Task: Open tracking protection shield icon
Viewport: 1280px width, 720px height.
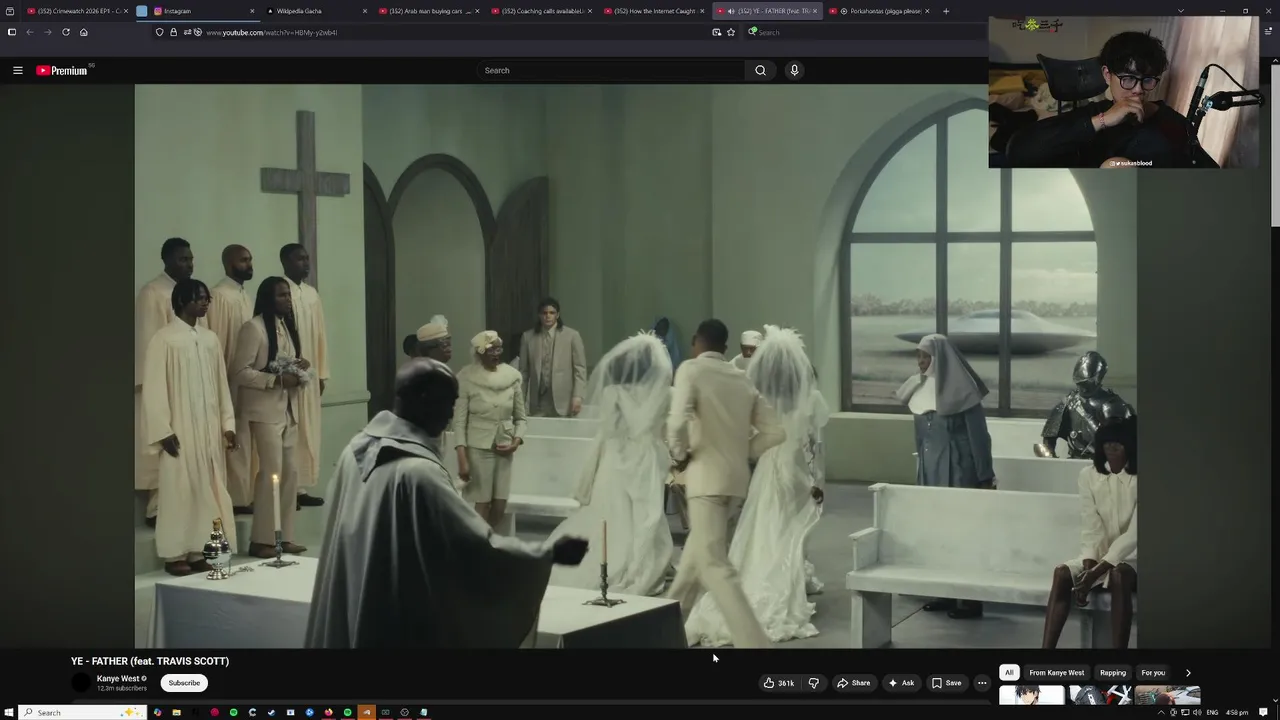Action: [x=160, y=32]
